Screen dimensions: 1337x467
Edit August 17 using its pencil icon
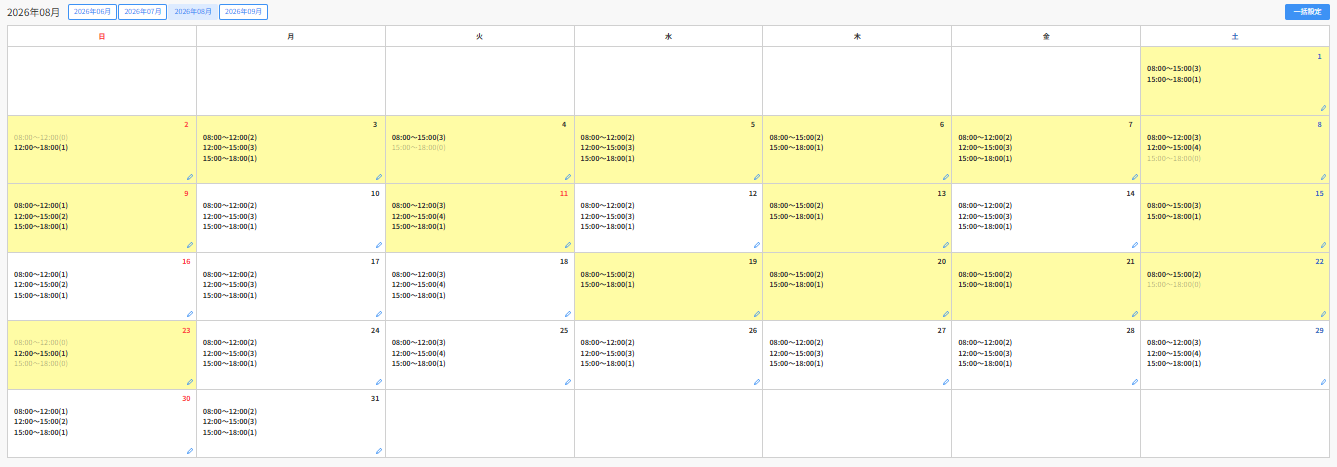pyautogui.click(x=379, y=313)
